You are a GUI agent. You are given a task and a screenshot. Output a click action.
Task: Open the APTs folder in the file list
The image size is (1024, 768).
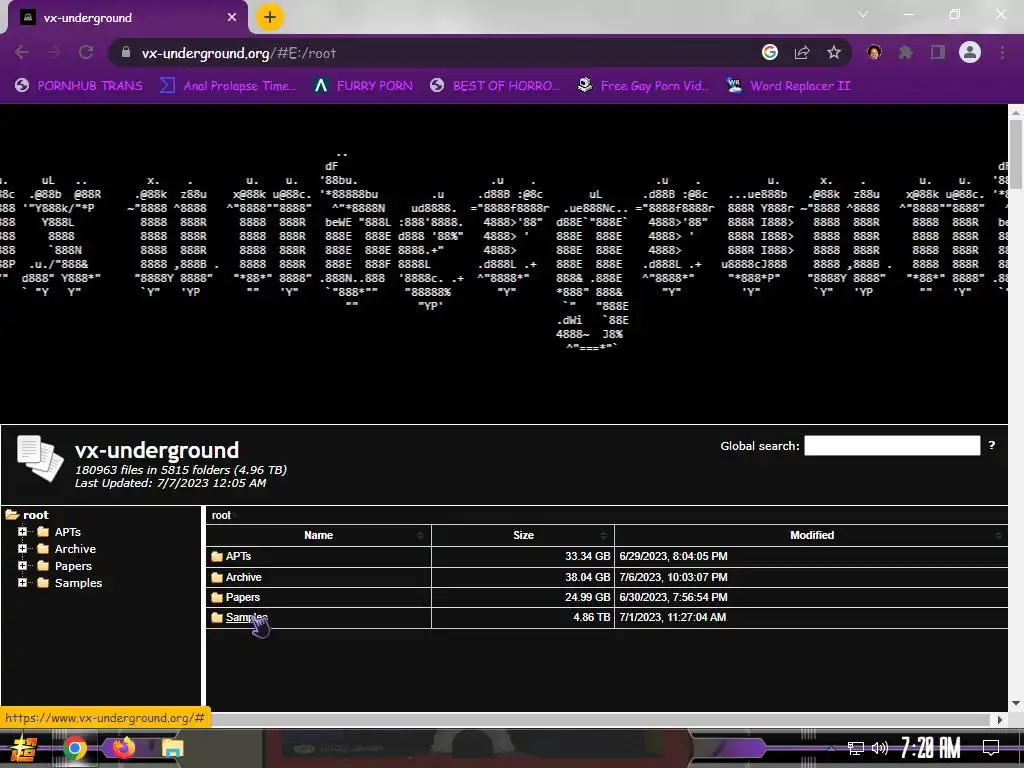click(238, 556)
